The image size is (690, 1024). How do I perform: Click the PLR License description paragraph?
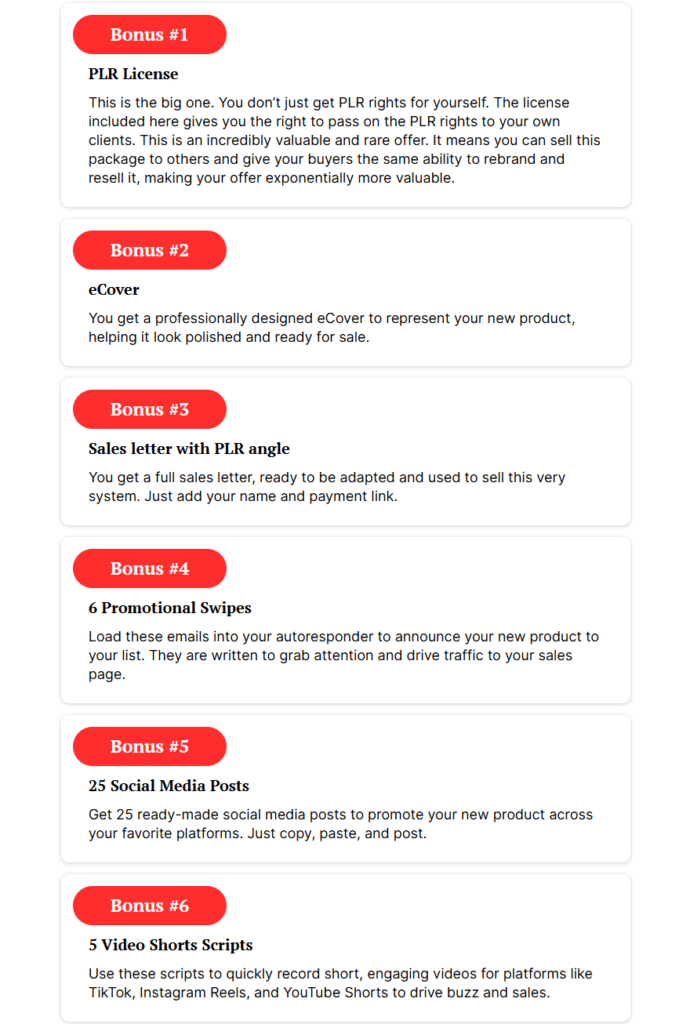(344, 140)
